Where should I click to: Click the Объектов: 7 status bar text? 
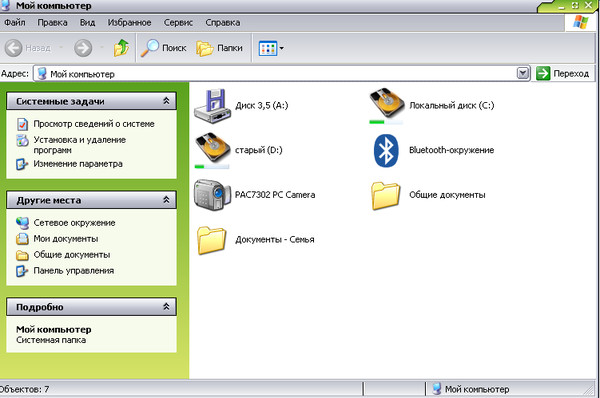pos(24,389)
